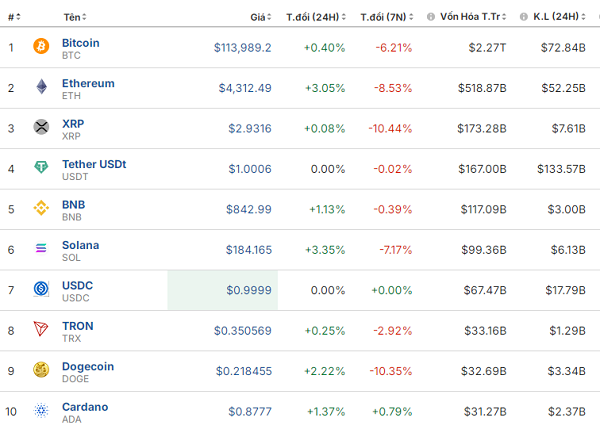Click the Solana striped logo icon
The width and height of the screenshot is (600, 429).
point(41,248)
